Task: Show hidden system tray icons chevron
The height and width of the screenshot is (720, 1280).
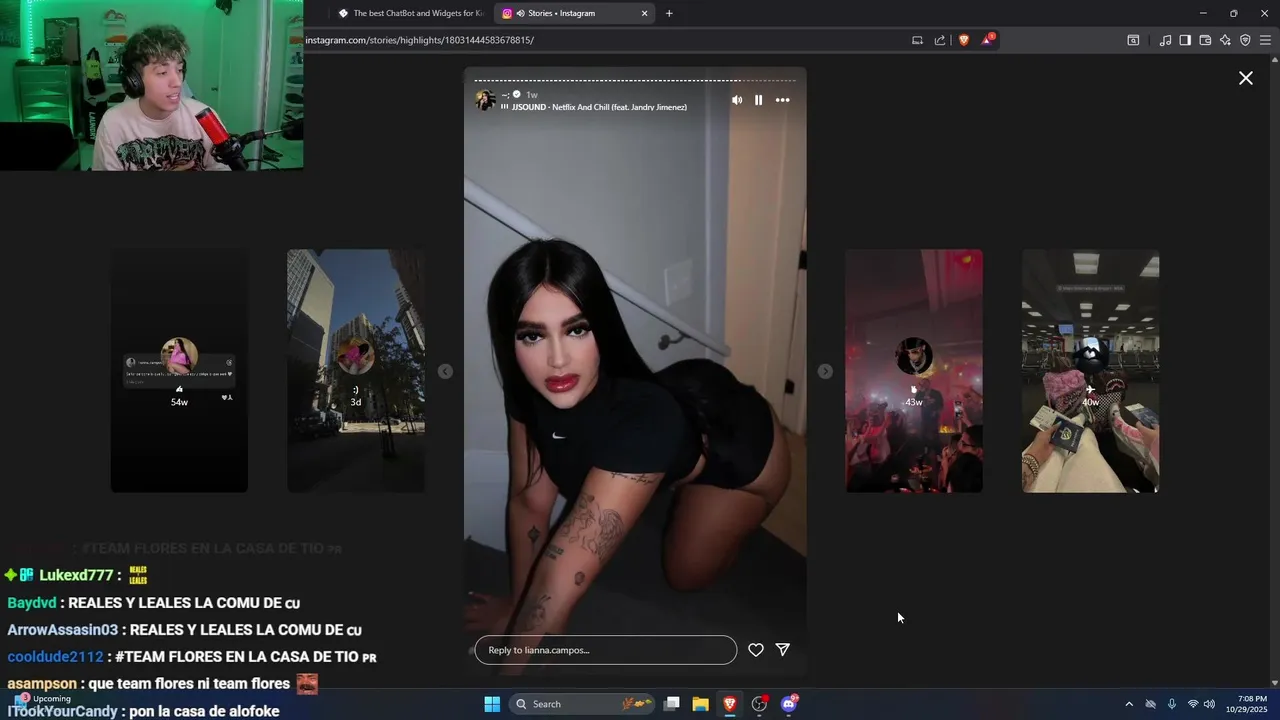Action: click(1129, 704)
